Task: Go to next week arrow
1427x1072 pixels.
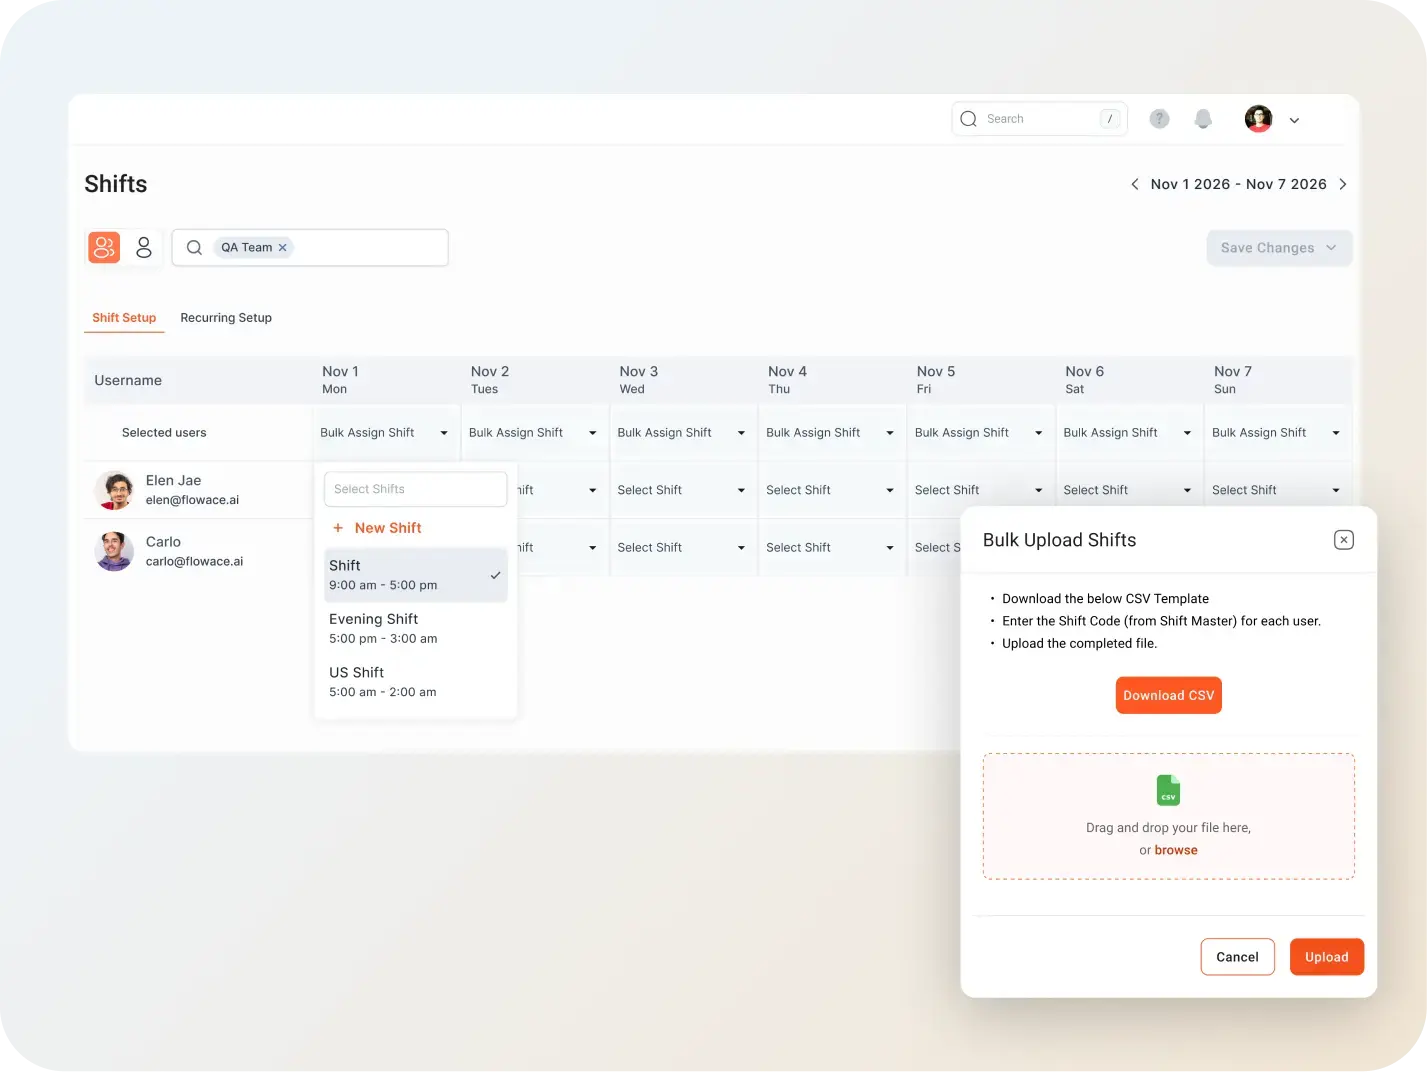Action: pos(1342,184)
